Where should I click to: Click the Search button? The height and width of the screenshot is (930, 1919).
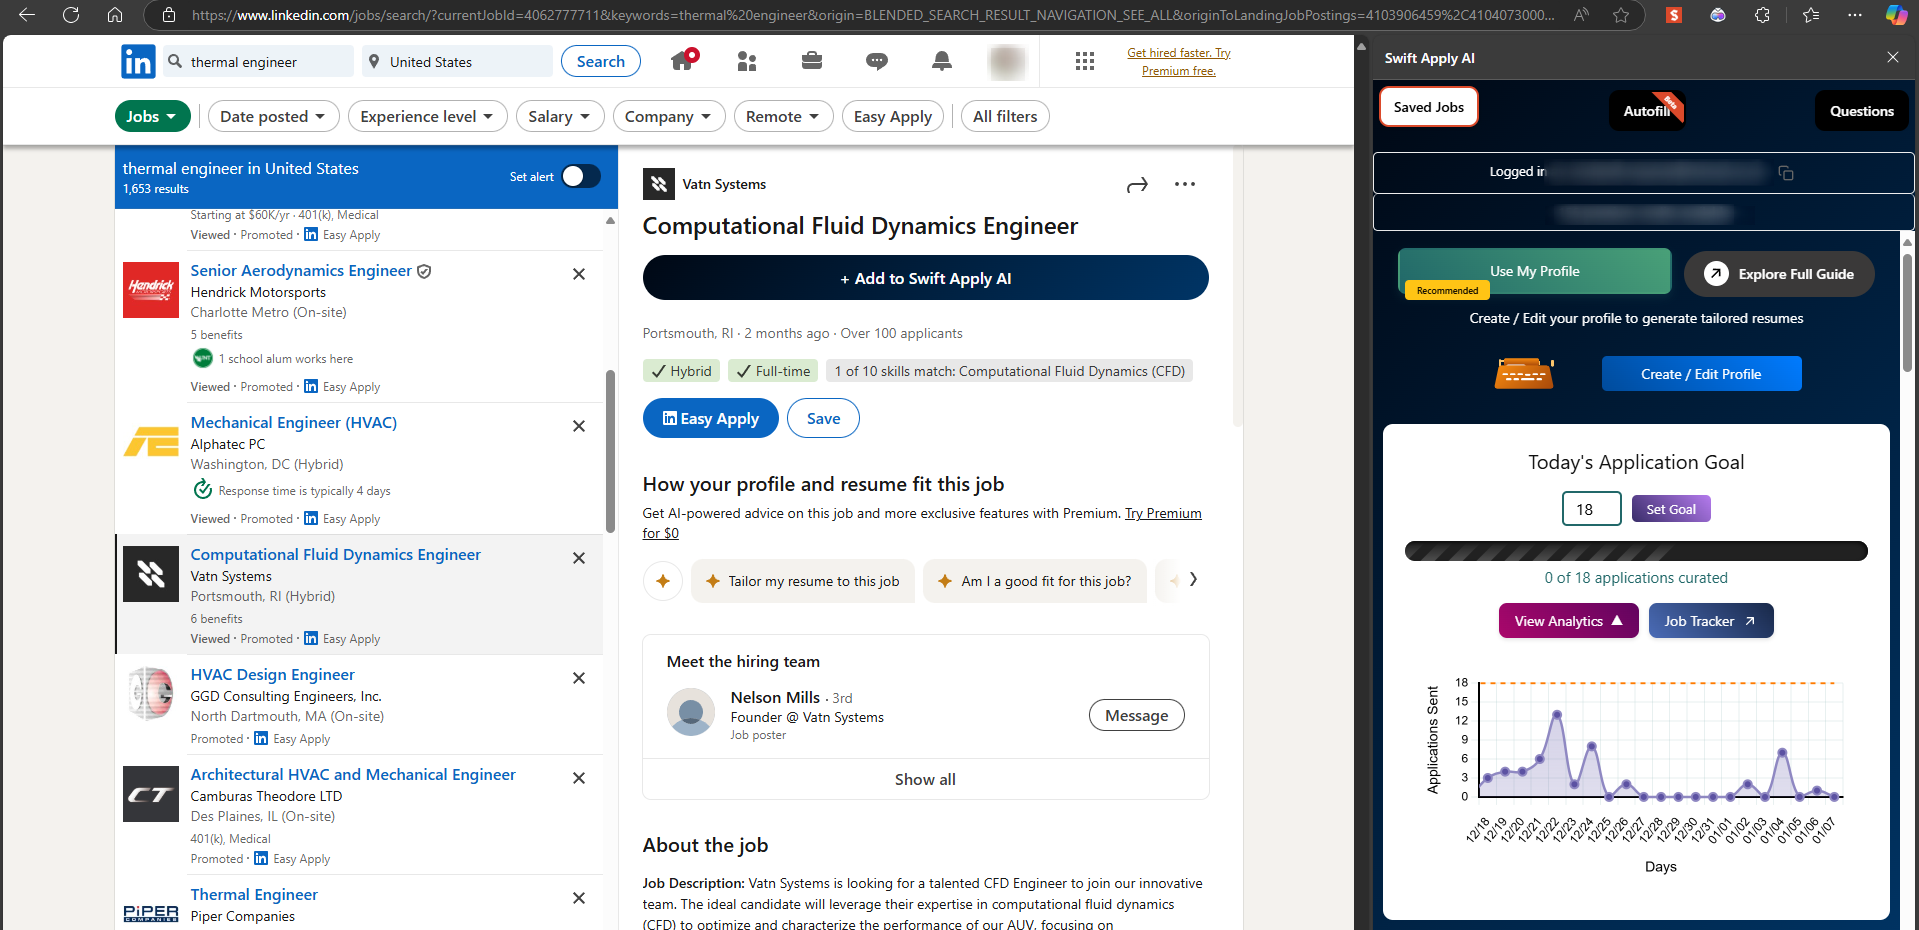tap(600, 61)
